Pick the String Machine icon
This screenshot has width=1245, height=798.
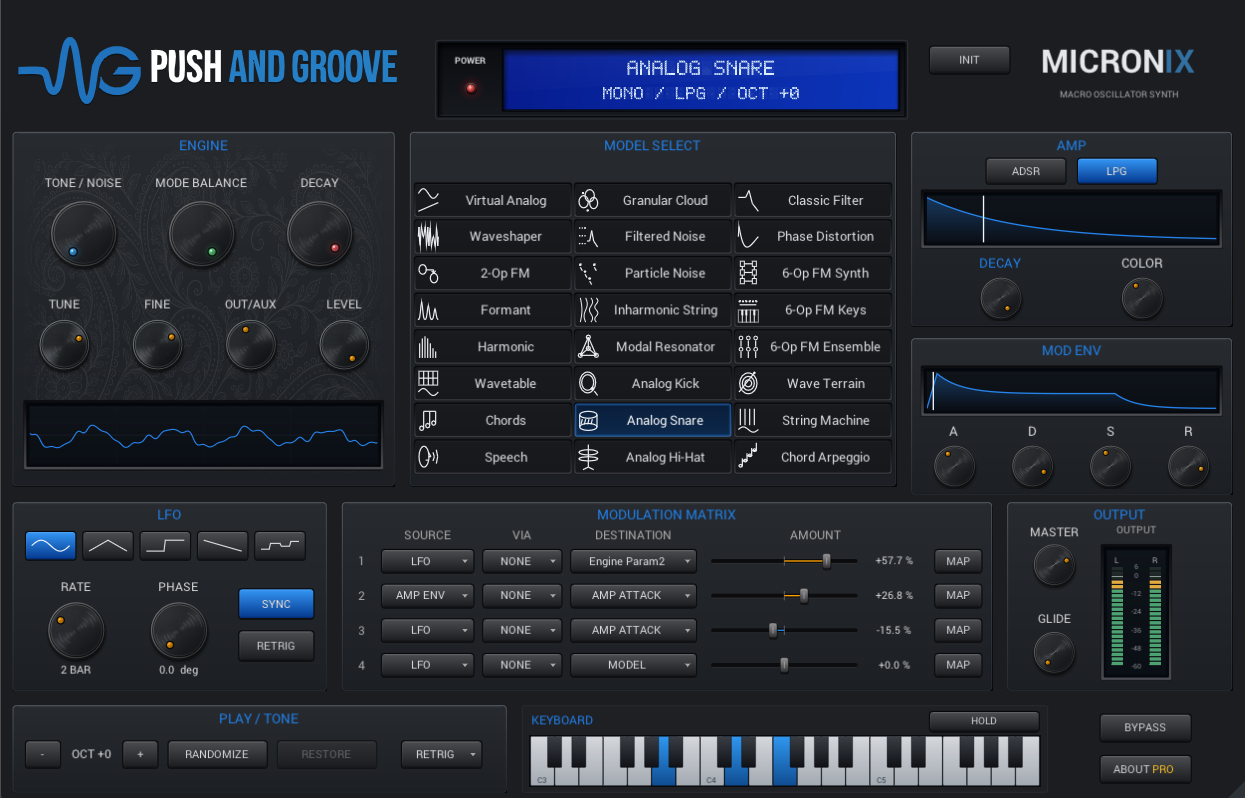[748, 420]
